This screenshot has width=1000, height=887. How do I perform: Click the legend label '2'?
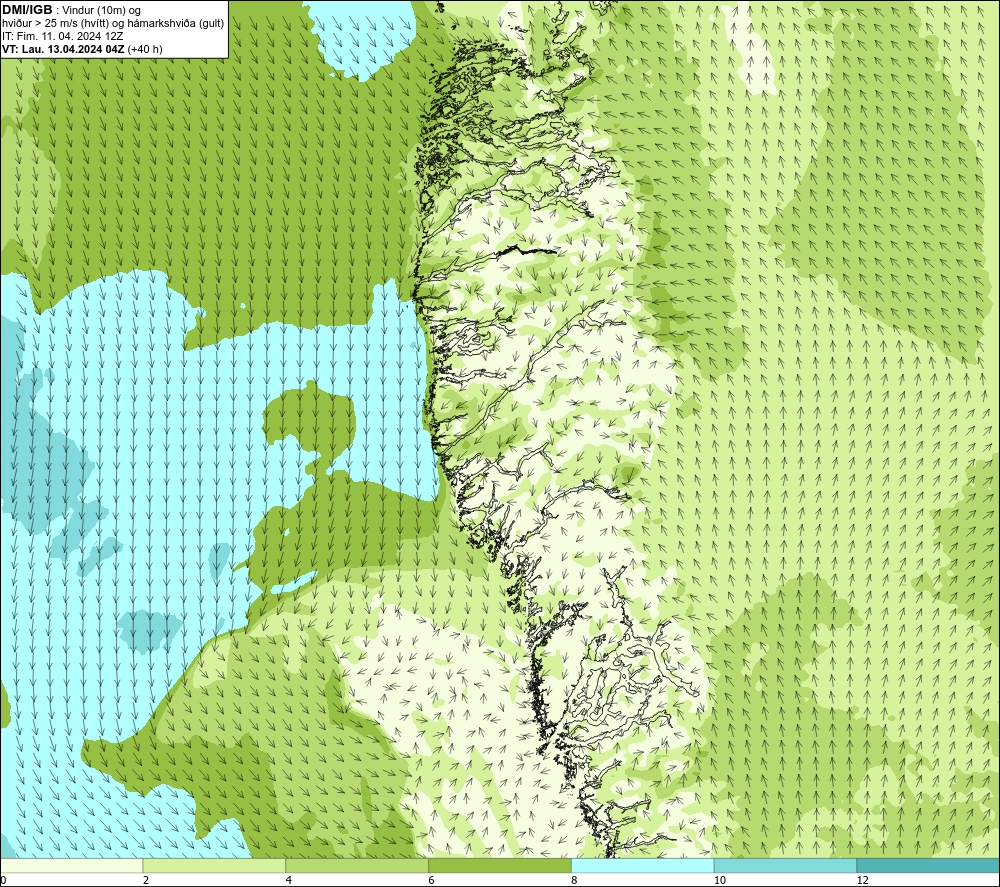[146, 880]
